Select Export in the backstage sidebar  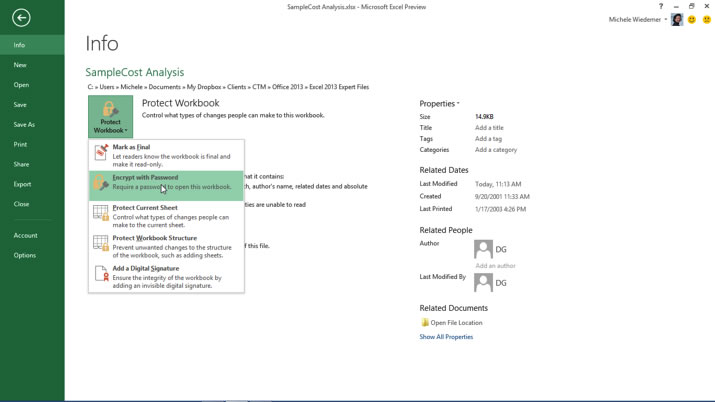coord(22,184)
